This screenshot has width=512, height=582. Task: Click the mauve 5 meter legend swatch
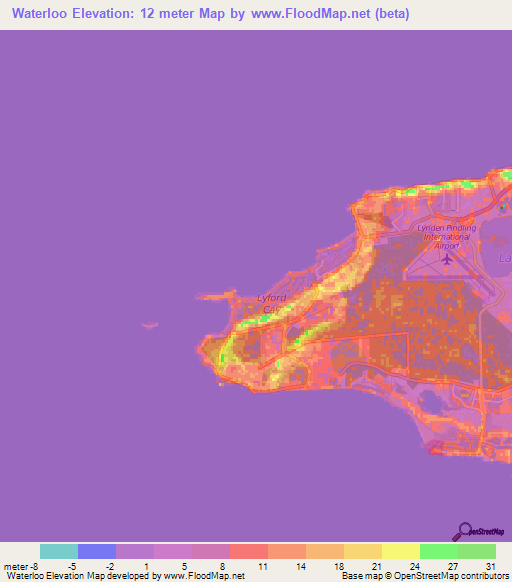pos(211,552)
